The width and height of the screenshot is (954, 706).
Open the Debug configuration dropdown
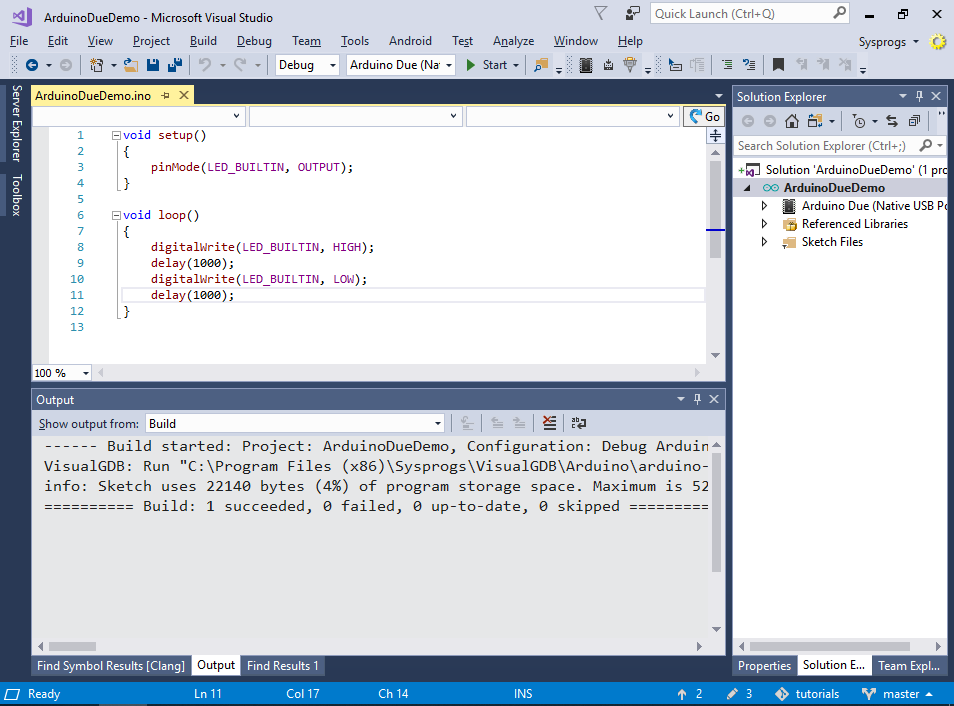pos(307,65)
